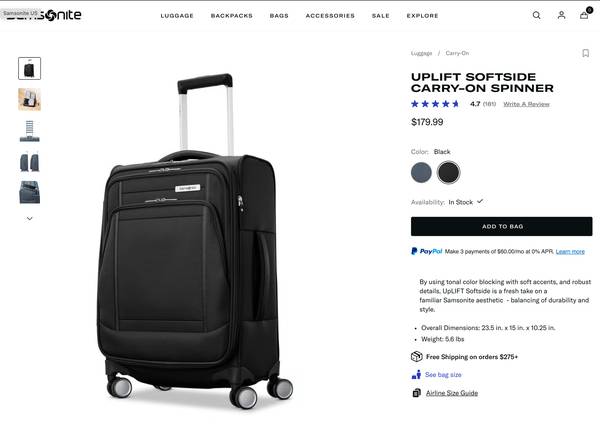Follow PayPal Learn more link

570,251
